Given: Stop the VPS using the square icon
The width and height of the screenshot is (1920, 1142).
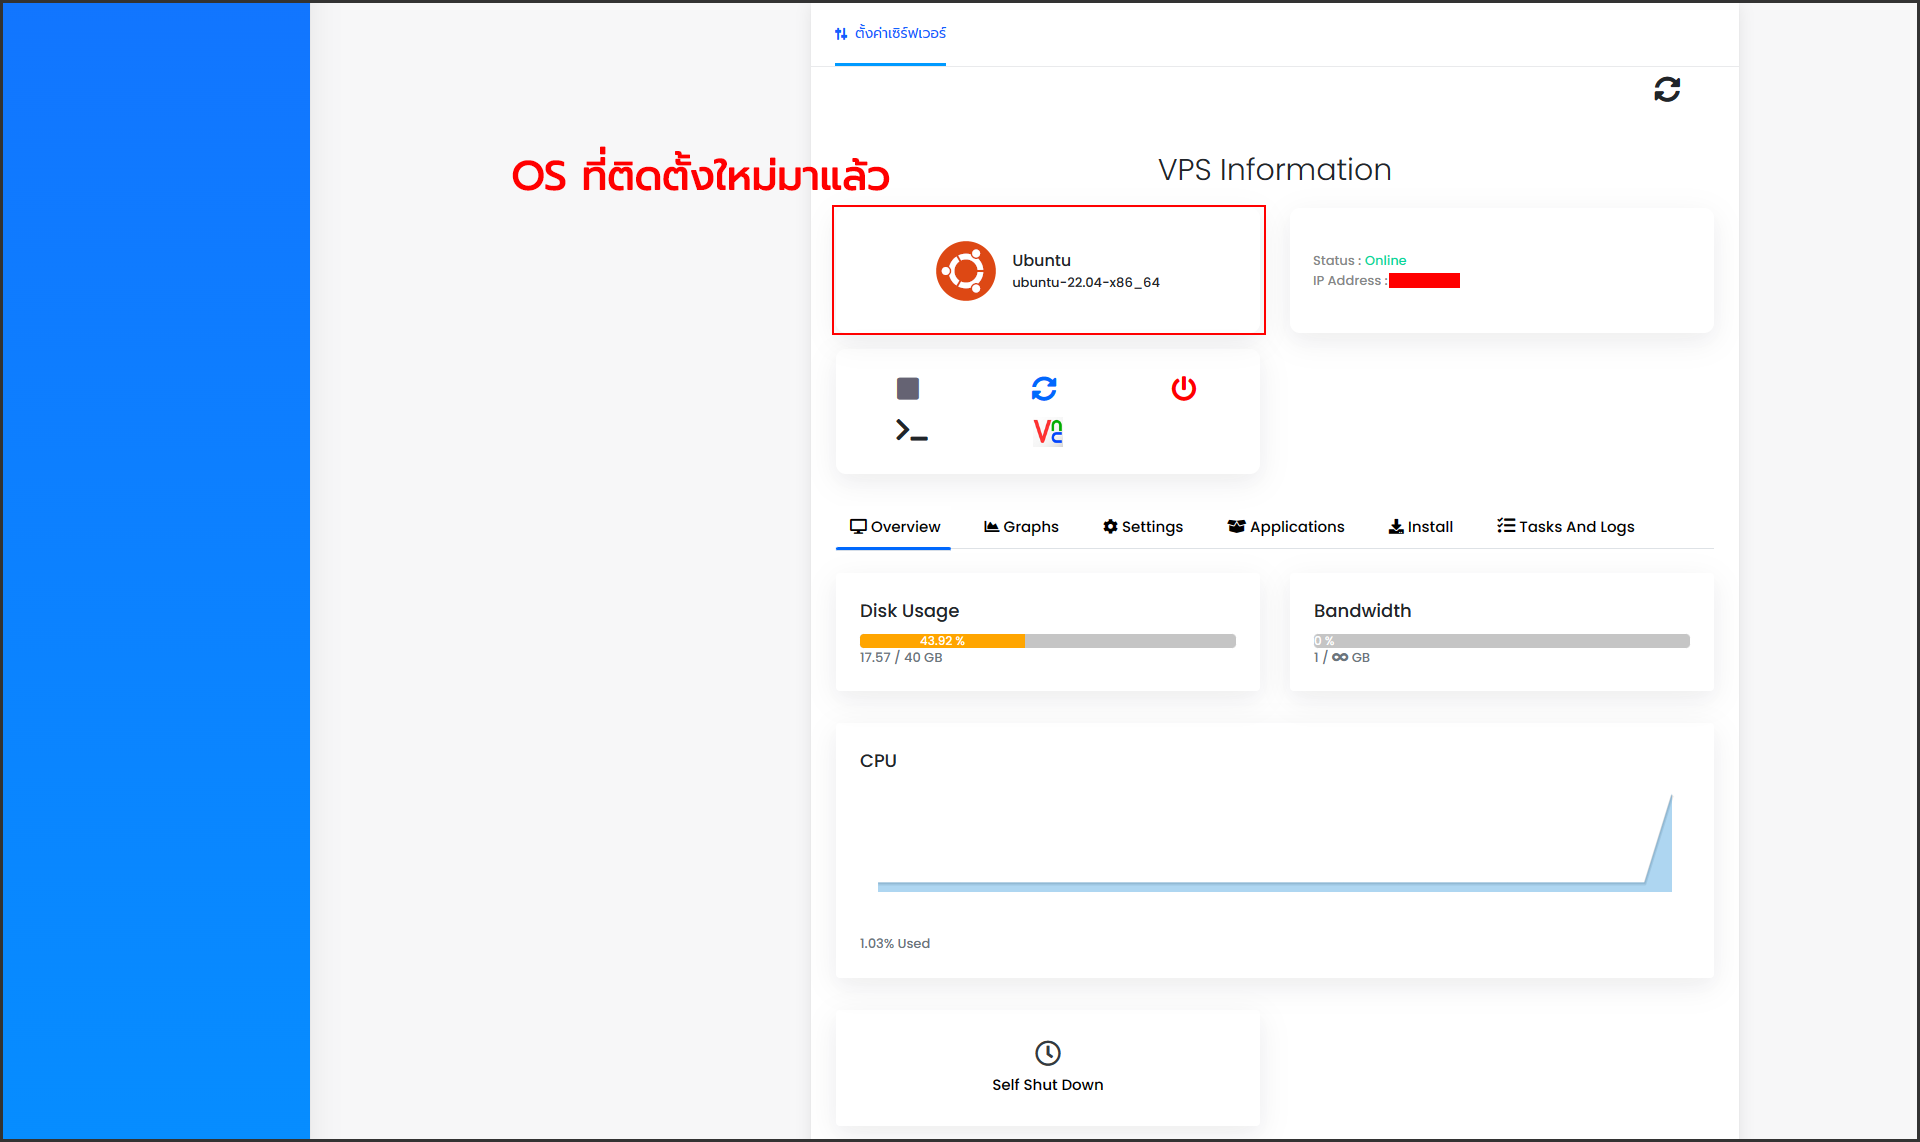Looking at the screenshot, I should 909,388.
